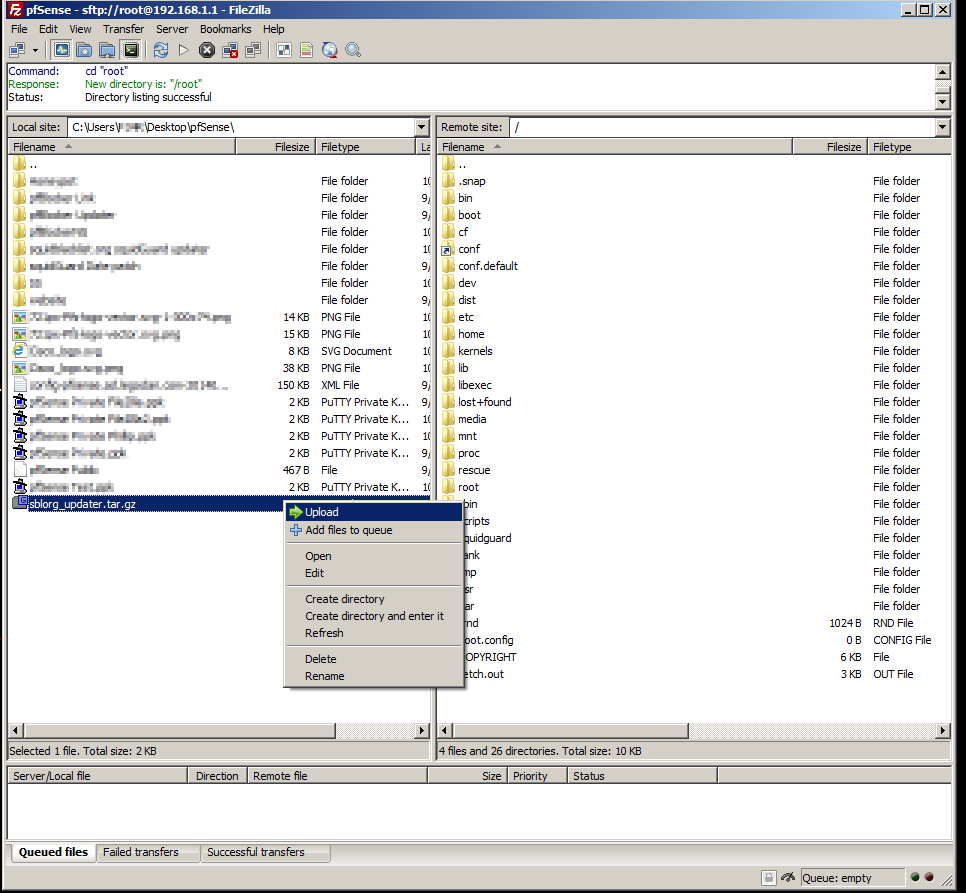Click the toolbar refresh file lists icon
This screenshot has height=893, width=966.
point(161,50)
